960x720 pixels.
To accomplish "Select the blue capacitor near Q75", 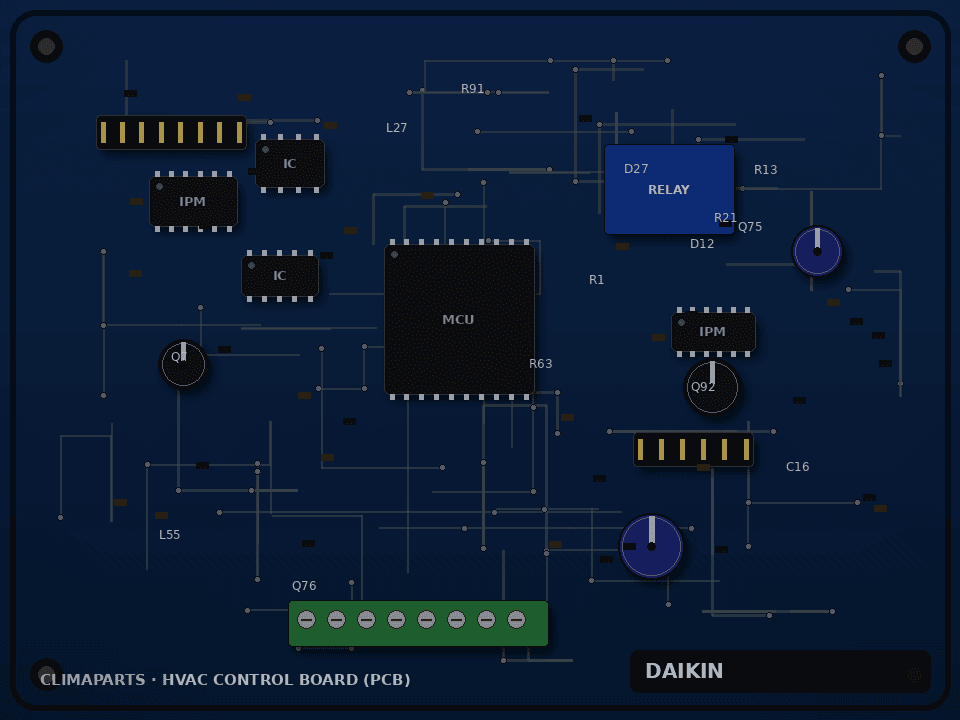I will tap(817, 251).
